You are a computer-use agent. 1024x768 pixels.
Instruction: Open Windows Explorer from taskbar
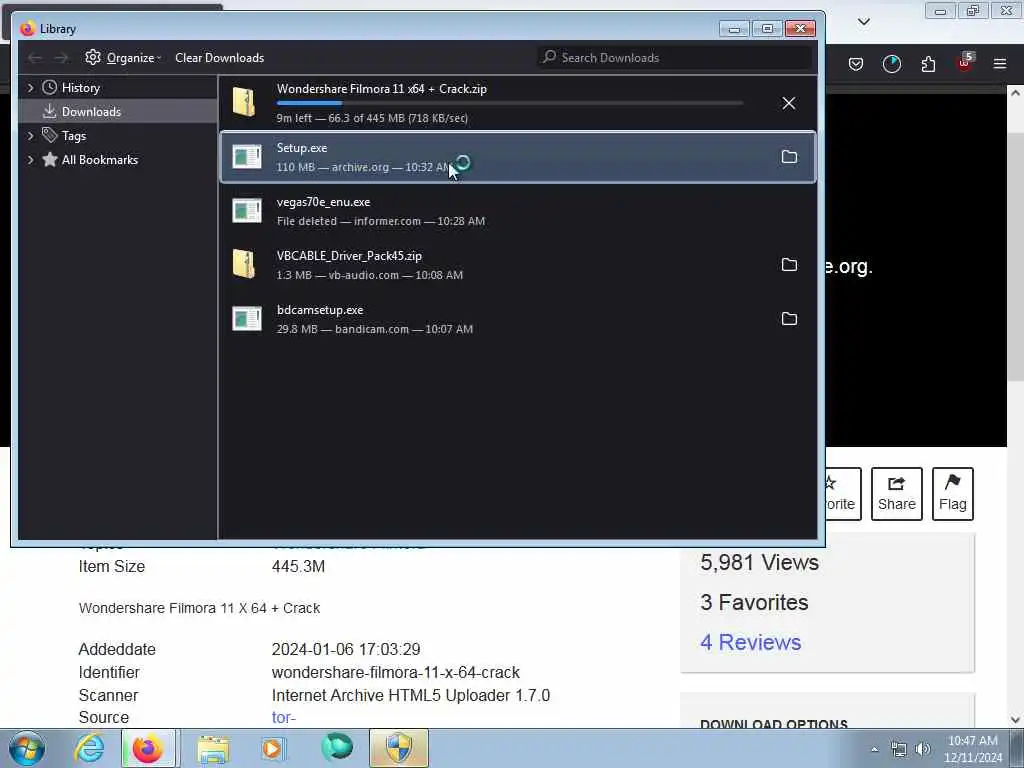[213, 748]
